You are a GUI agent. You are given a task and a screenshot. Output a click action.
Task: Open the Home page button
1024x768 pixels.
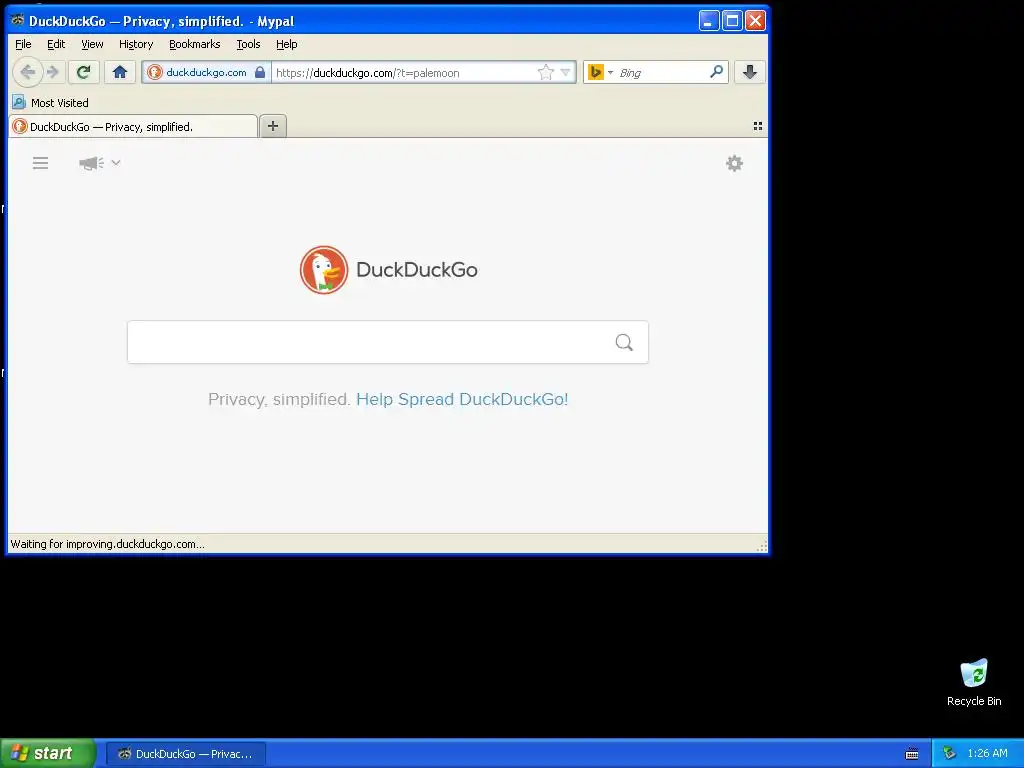pos(120,72)
